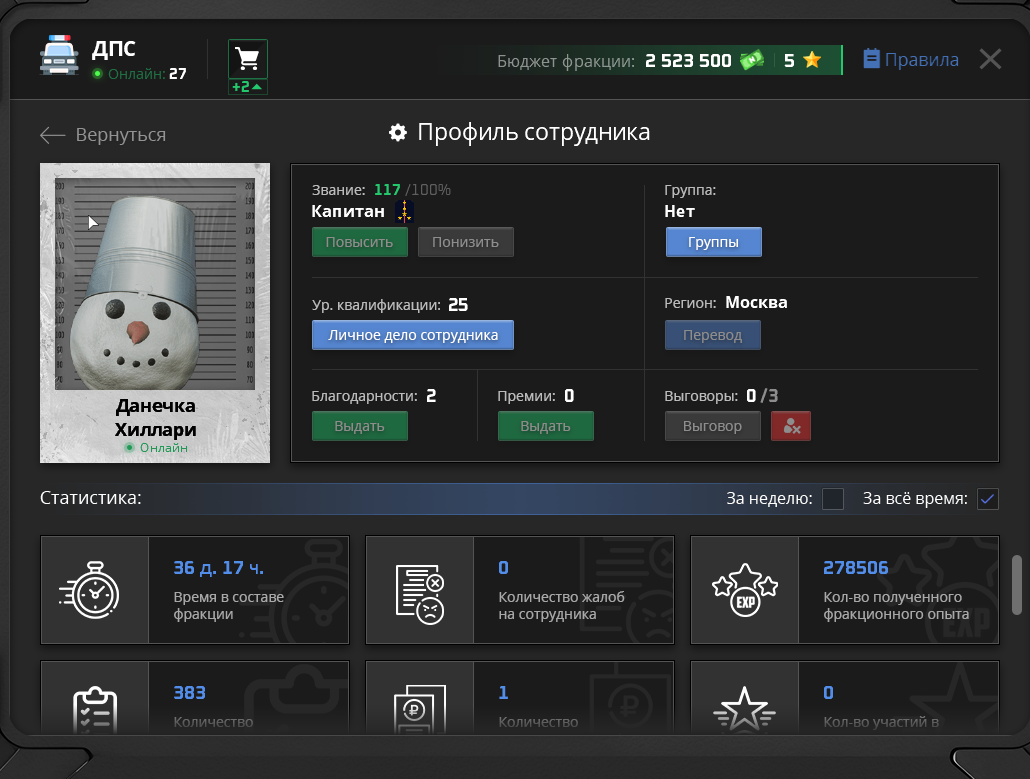Issue a reprimand with "Выговор" button
1030x779 pixels.
[x=712, y=426]
